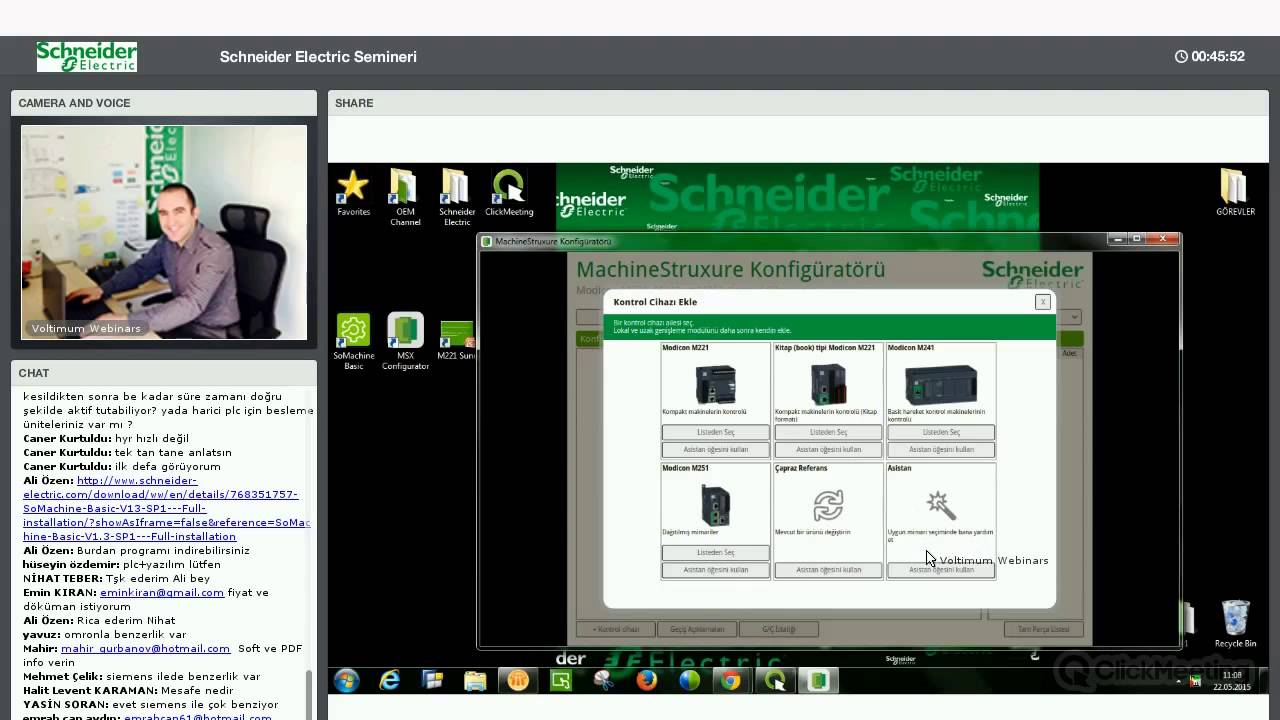Open M221 Sunu desktop file

[x=456, y=340]
